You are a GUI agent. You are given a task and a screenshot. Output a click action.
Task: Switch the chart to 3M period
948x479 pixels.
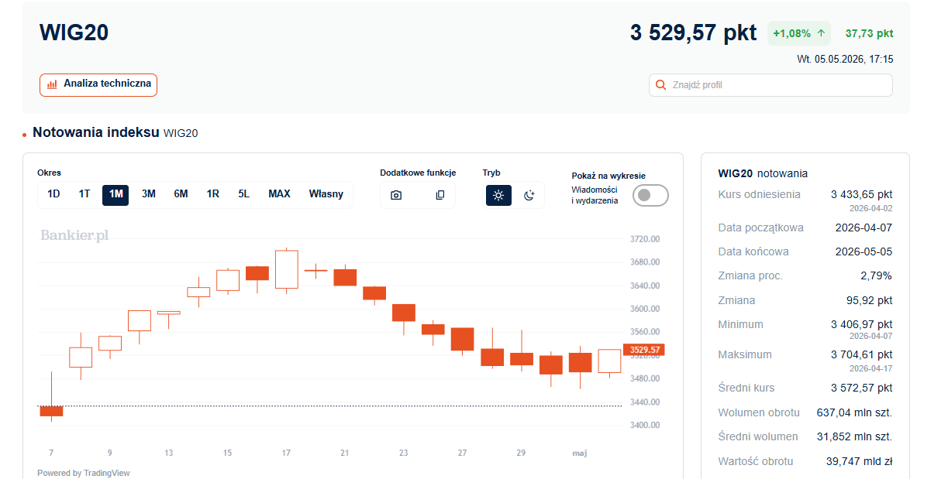[149, 194]
